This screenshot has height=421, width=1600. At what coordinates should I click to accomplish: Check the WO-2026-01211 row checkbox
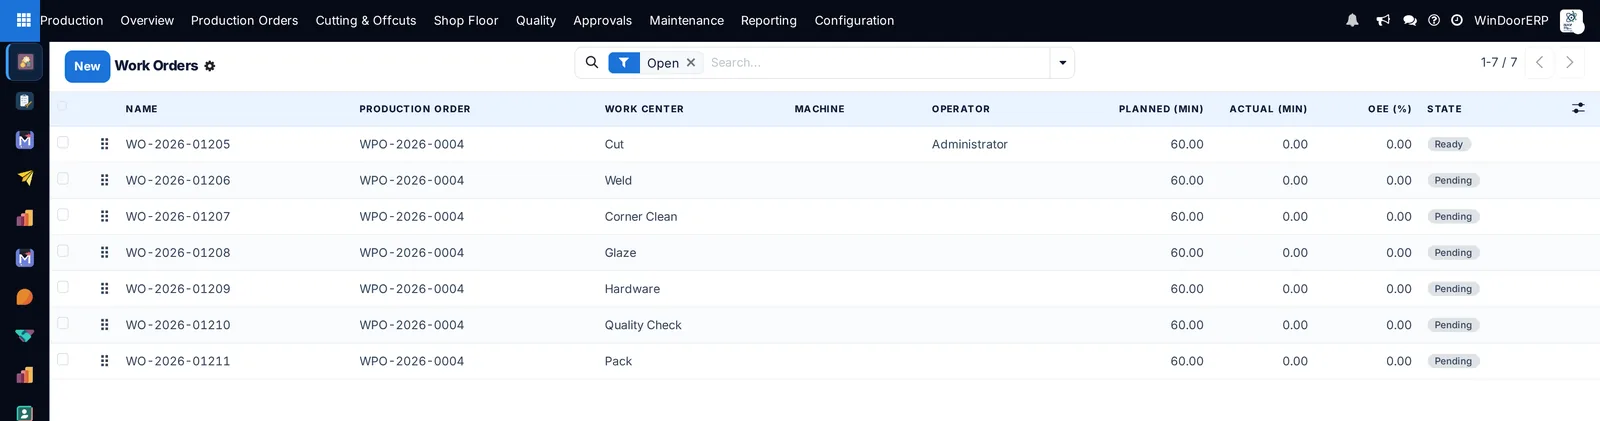[x=63, y=359]
